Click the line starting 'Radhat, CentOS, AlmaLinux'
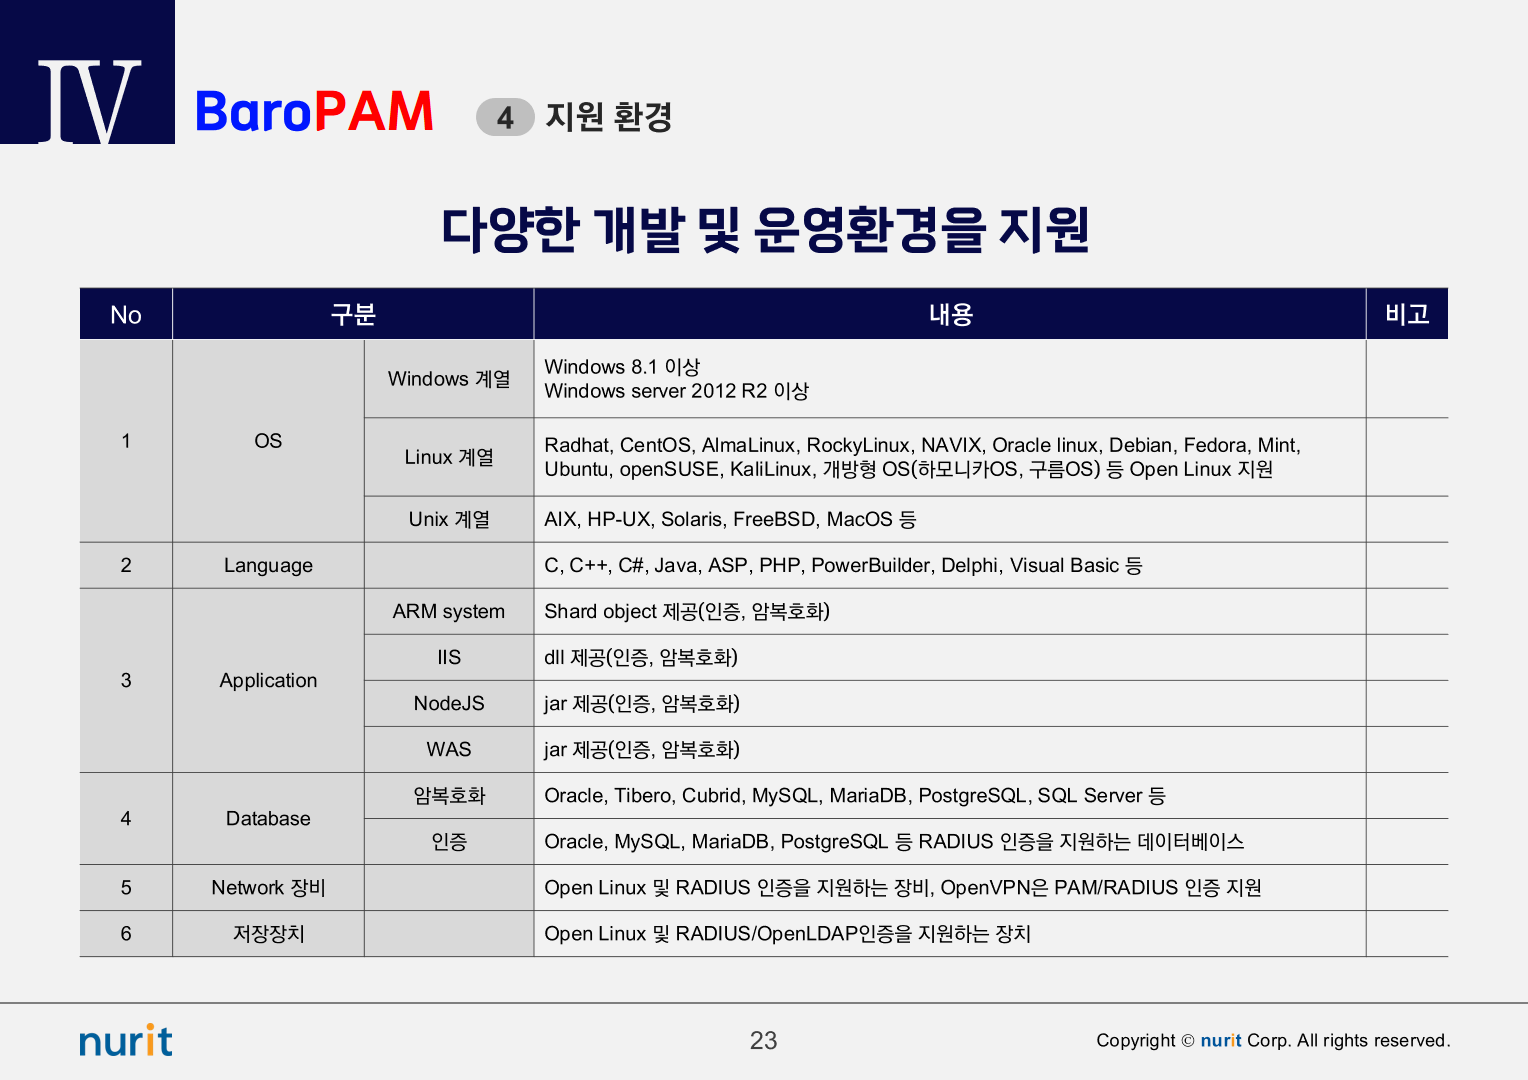The height and width of the screenshot is (1080, 1528). [x=922, y=445]
